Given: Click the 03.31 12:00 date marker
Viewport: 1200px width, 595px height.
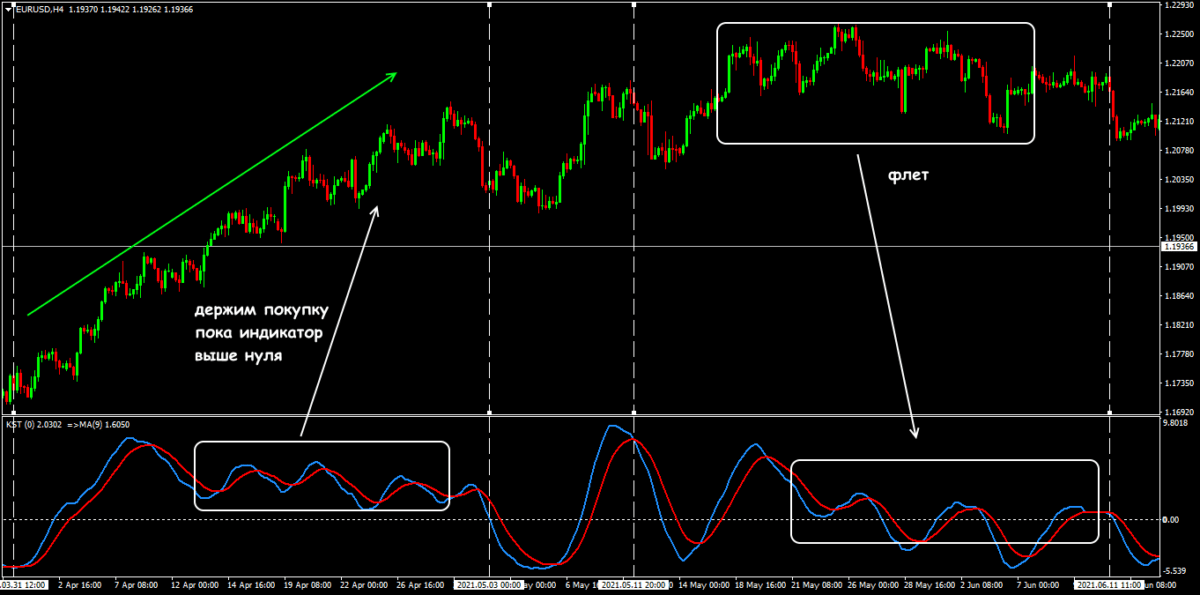Looking at the screenshot, I should click(20, 584).
